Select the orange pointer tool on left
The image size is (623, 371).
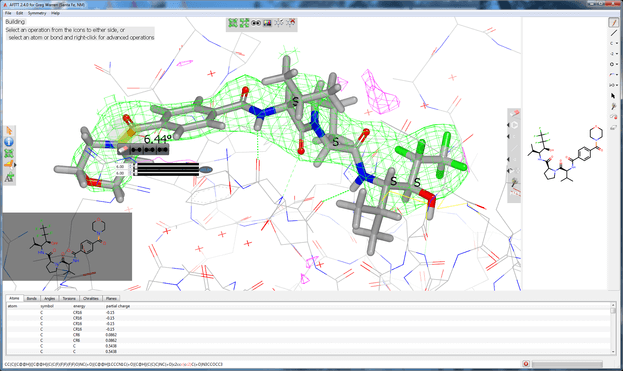coord(9,130)
